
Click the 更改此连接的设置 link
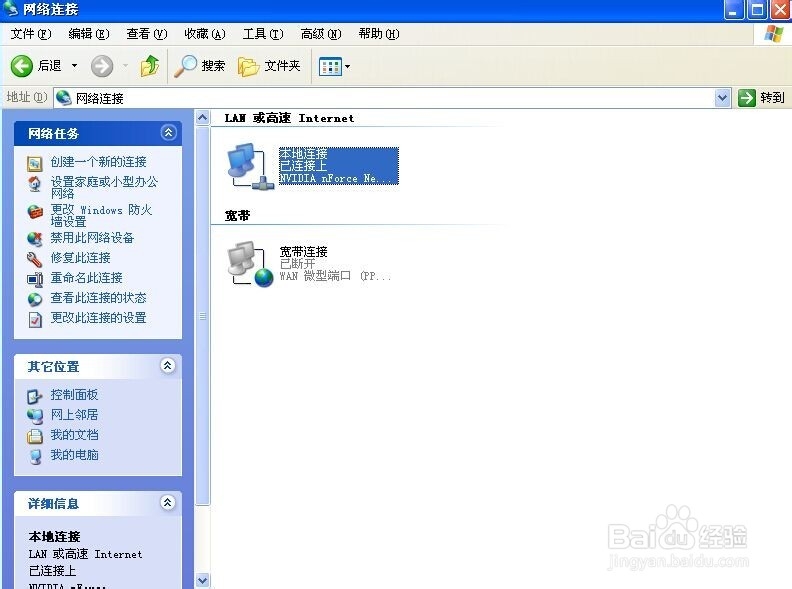point(98,318)
